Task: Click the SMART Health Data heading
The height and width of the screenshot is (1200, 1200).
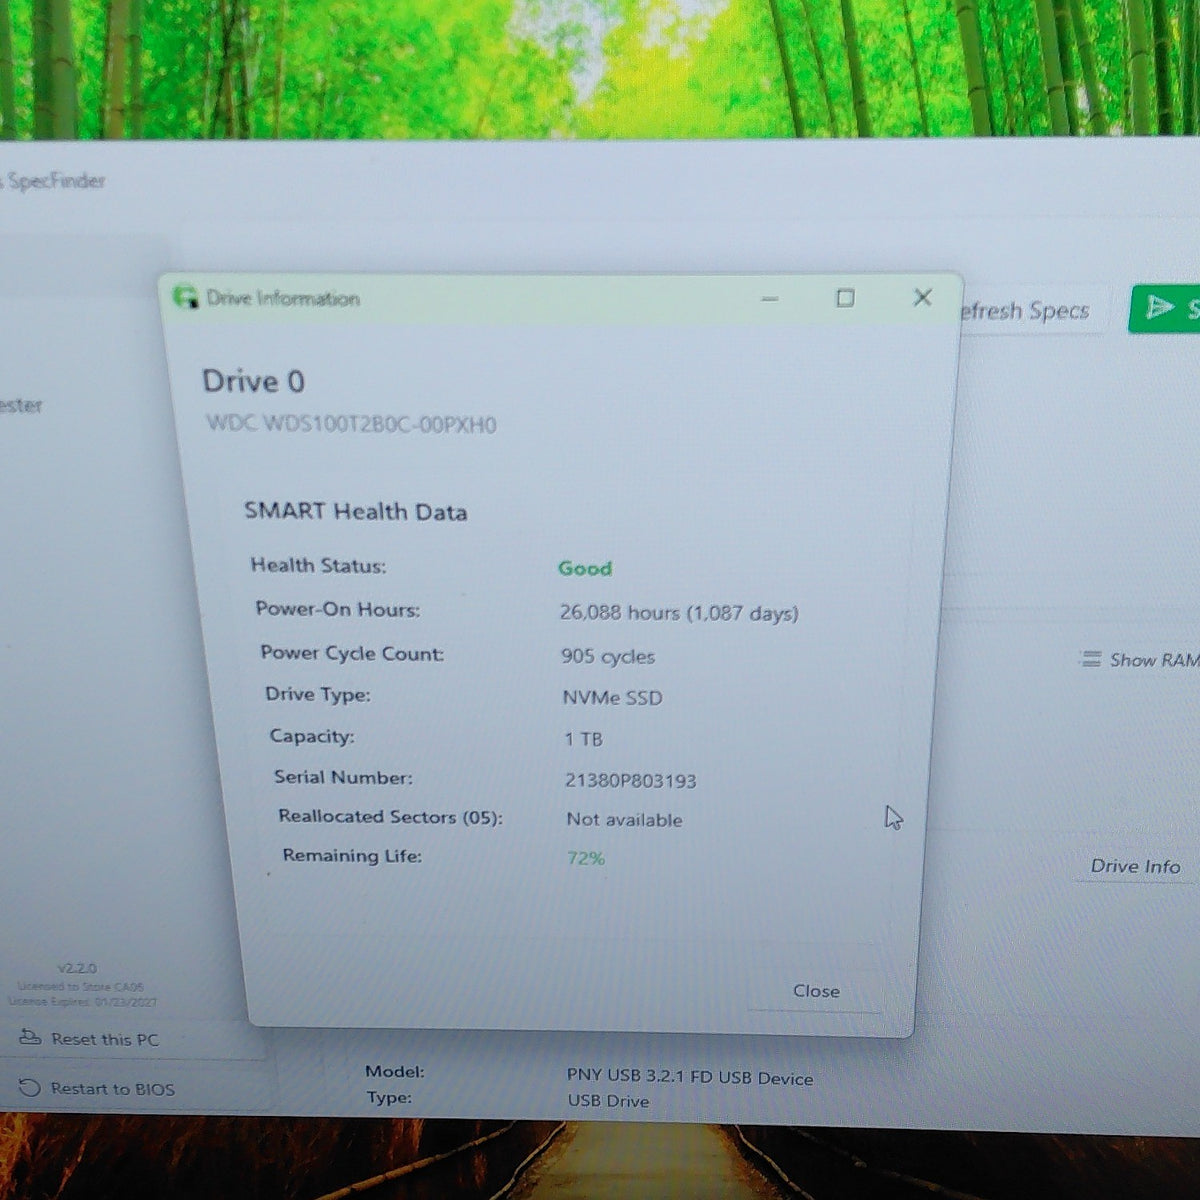Action: click(355, 512)
